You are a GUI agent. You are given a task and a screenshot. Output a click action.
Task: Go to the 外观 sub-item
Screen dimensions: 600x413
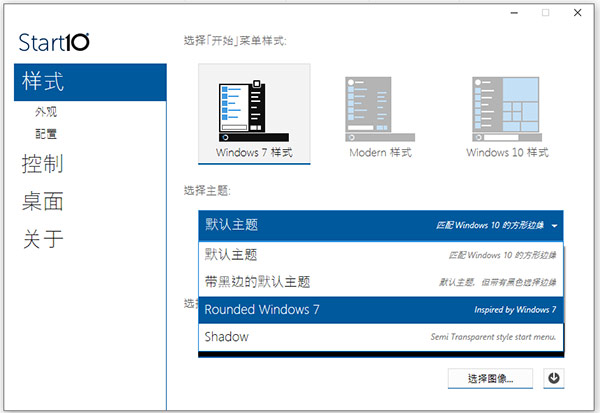46,112
